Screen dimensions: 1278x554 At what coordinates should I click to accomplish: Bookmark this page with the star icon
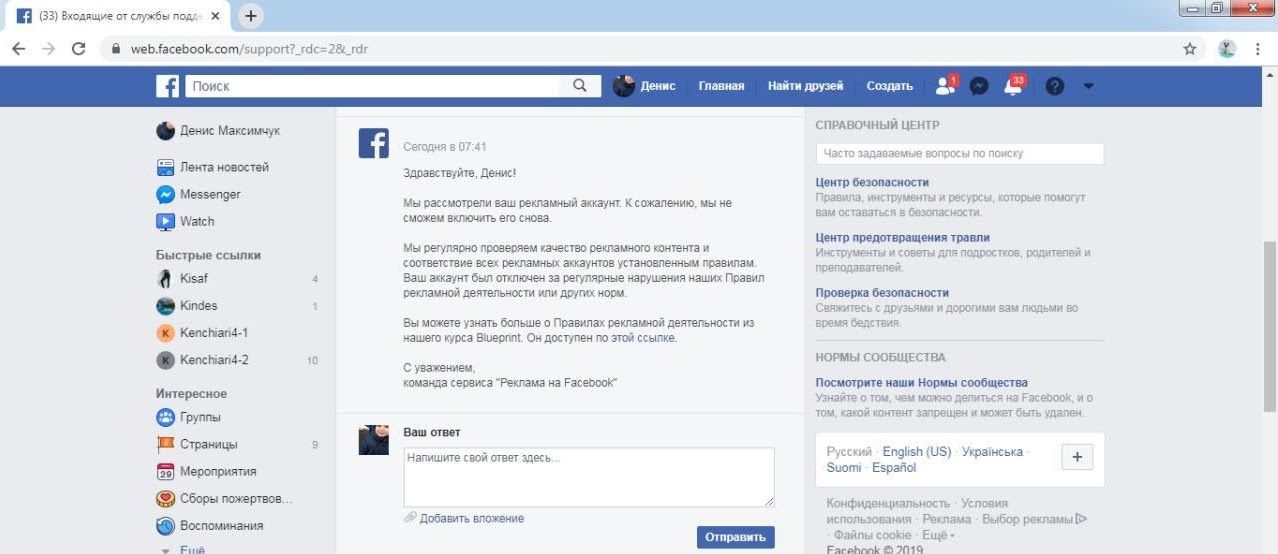[x=1190, y=49]
